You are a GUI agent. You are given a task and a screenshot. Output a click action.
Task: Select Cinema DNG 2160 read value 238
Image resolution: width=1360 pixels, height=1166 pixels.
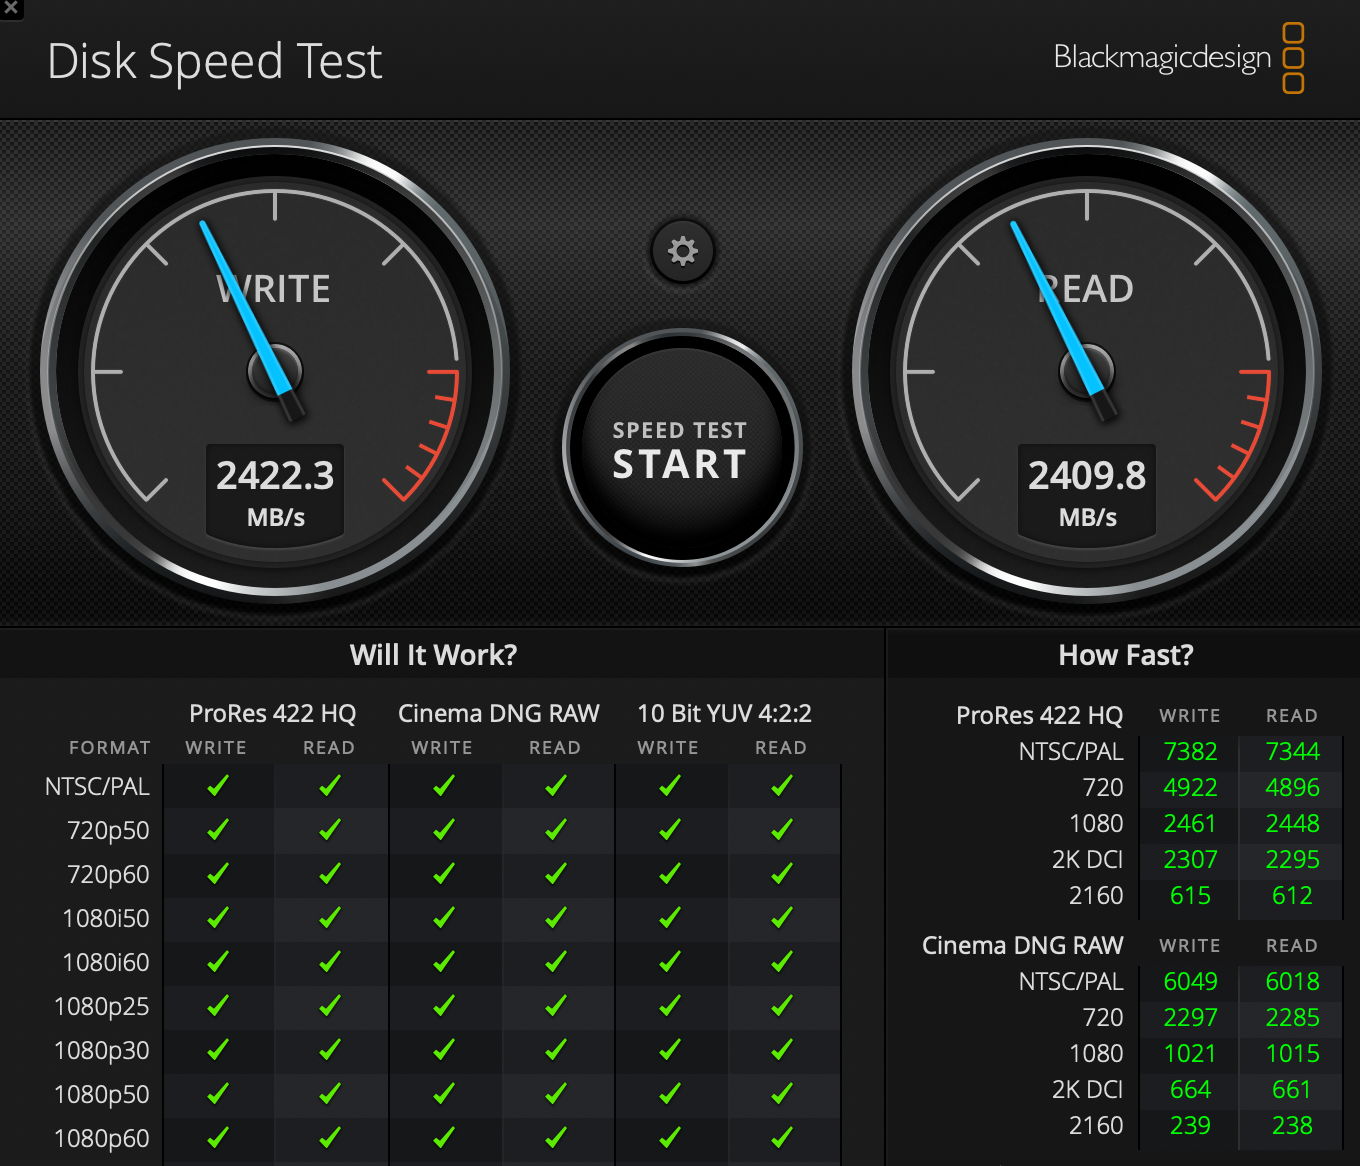pyautogui.click(x=1292, y=1125)
